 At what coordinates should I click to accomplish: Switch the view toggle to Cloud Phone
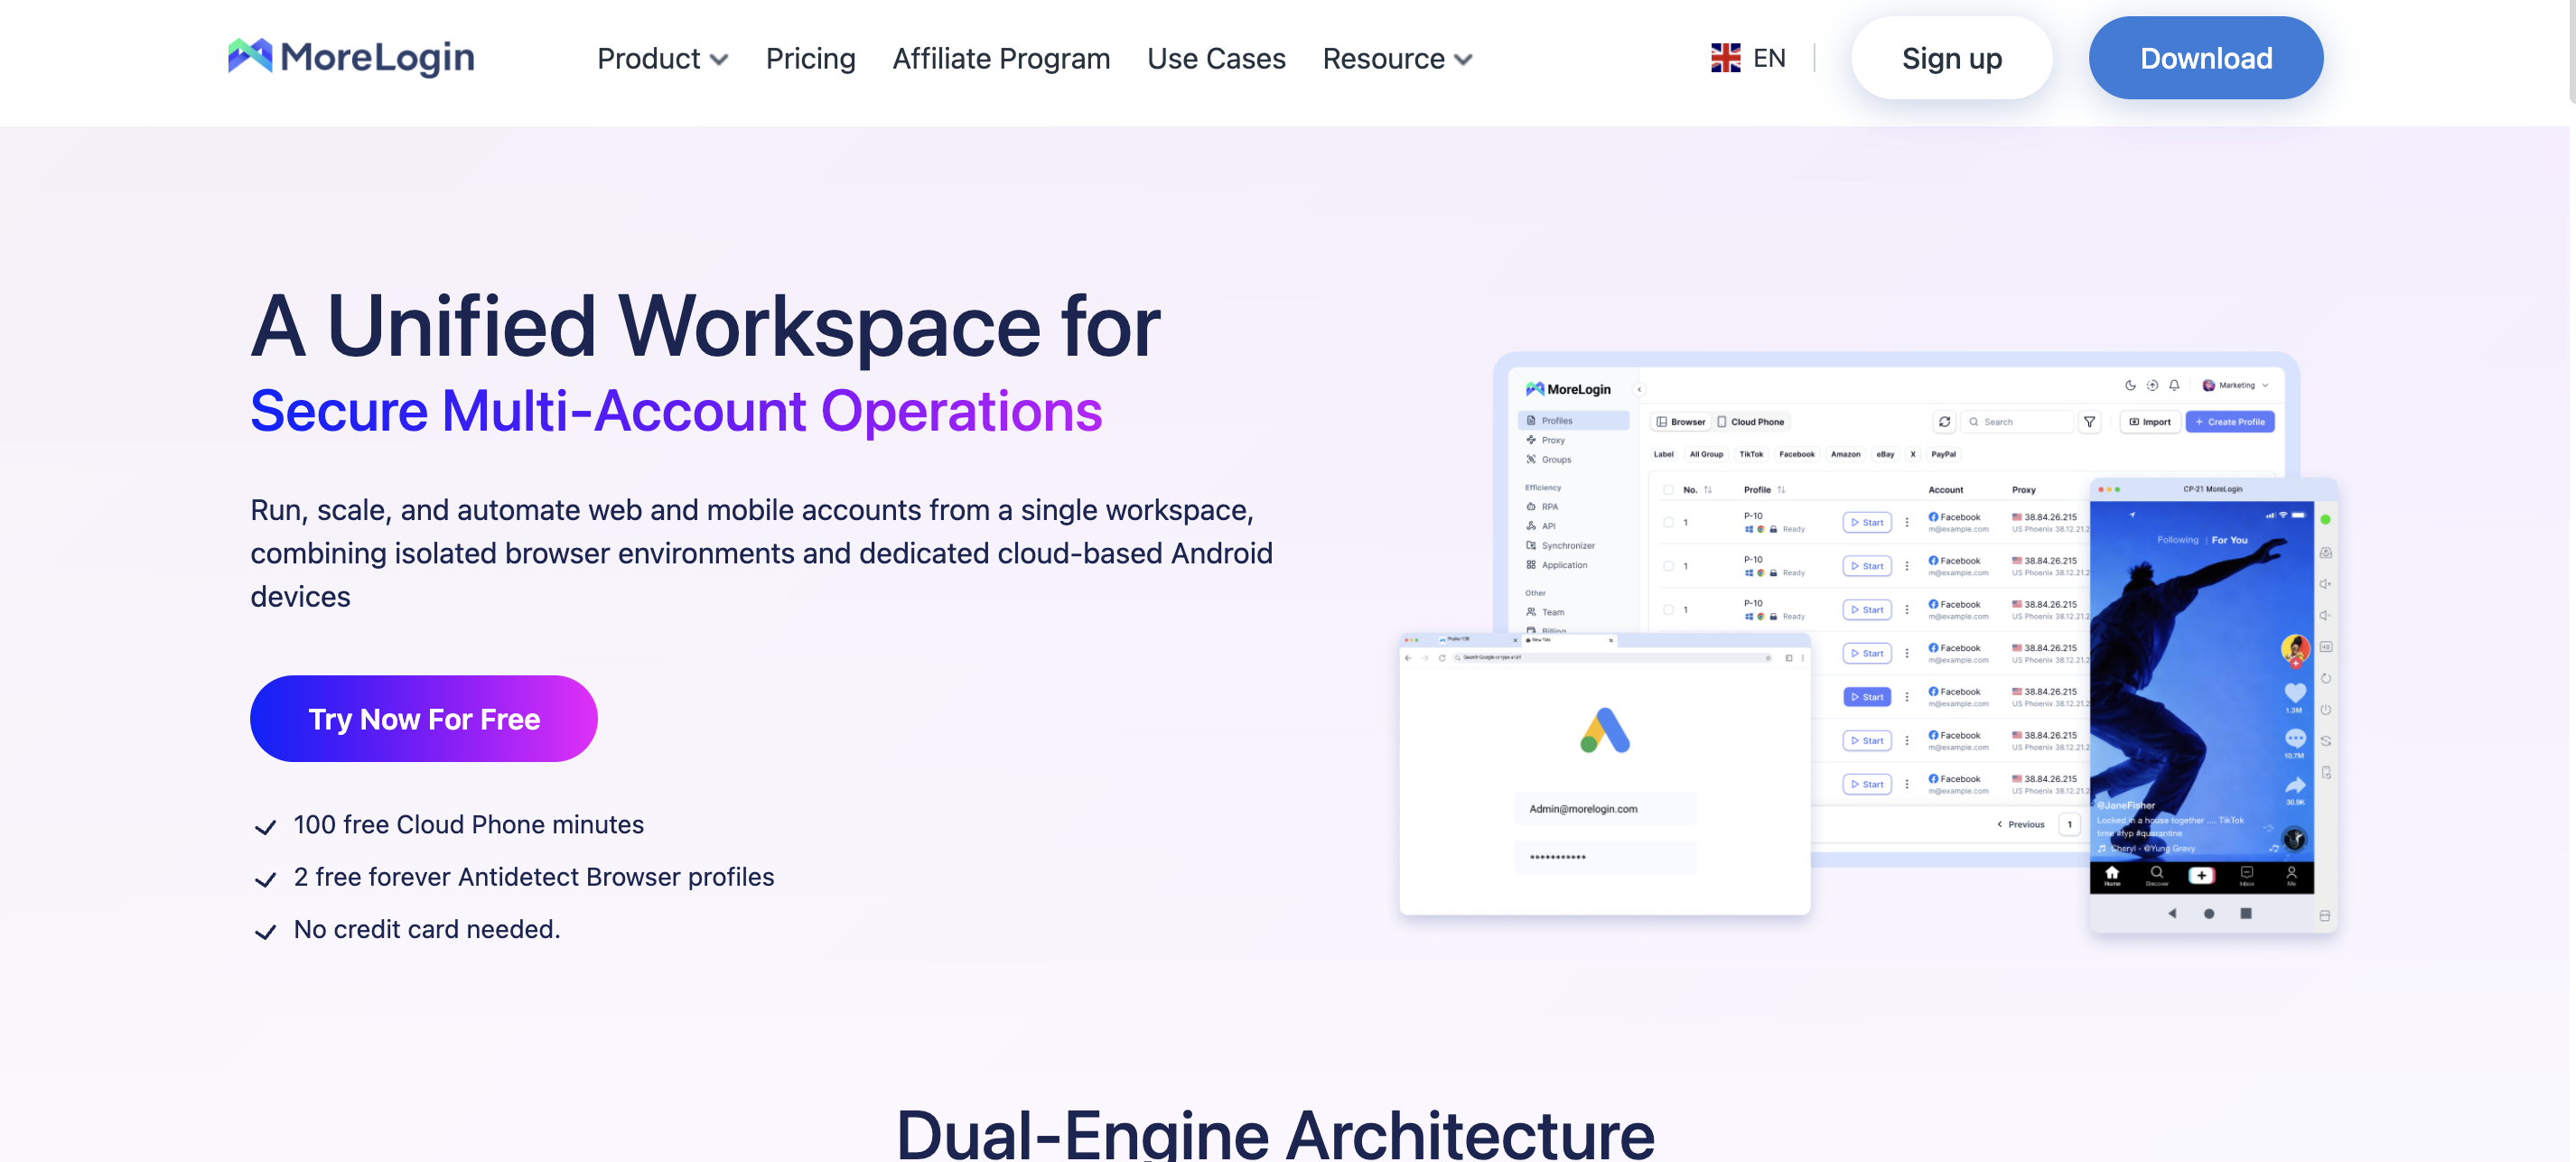pos(1758,421)
